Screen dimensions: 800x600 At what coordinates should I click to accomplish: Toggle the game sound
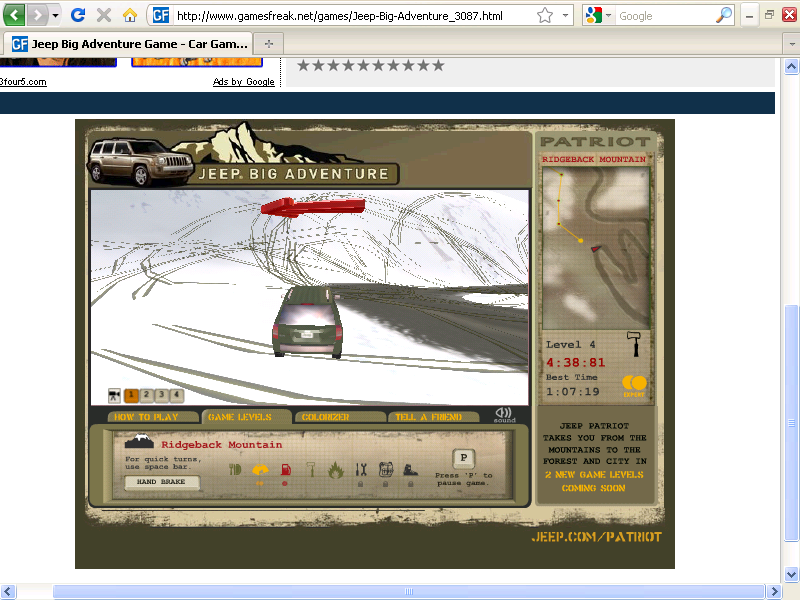504,415
